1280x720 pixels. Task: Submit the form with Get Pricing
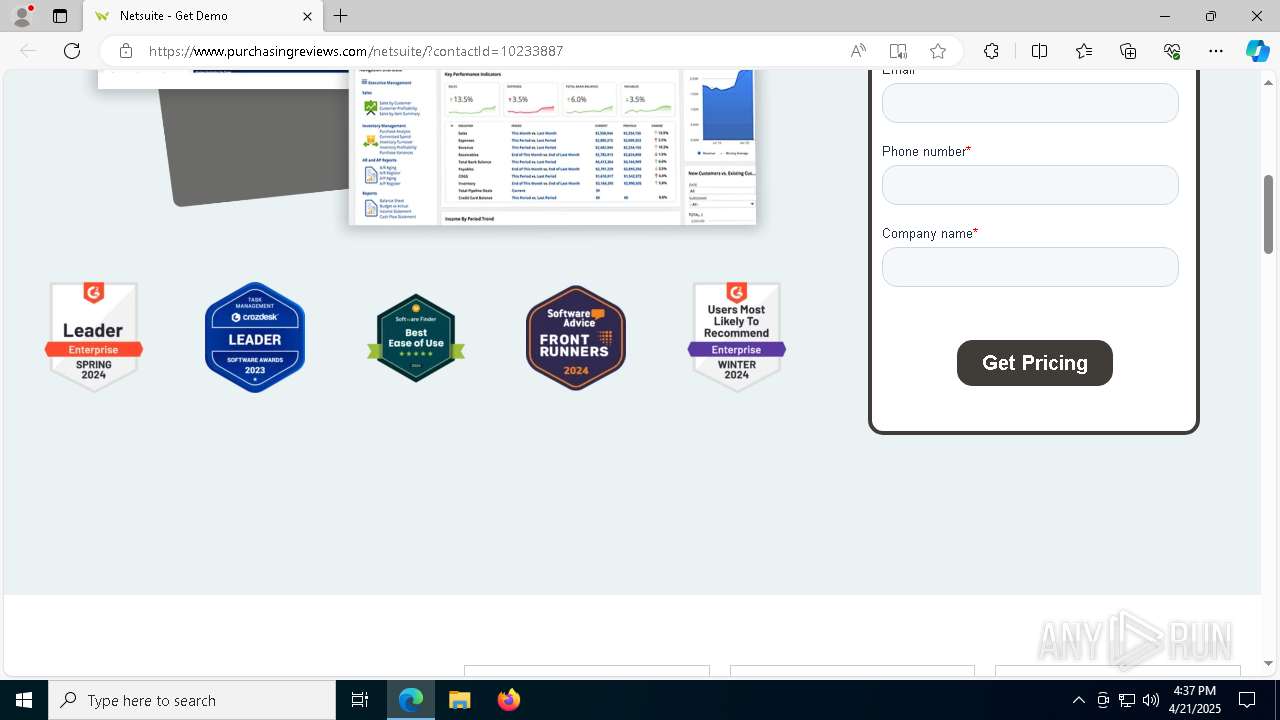coord(1035,363)
